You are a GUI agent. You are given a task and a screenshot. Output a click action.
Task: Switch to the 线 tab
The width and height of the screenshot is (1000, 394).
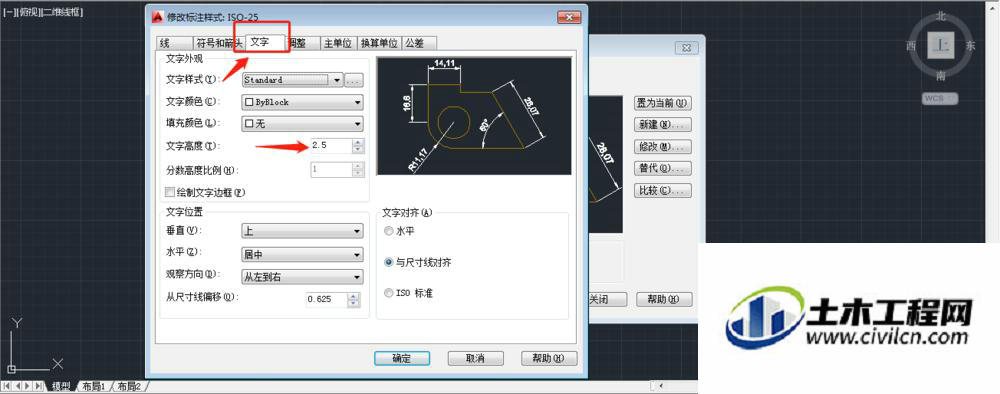pos(173,43)
